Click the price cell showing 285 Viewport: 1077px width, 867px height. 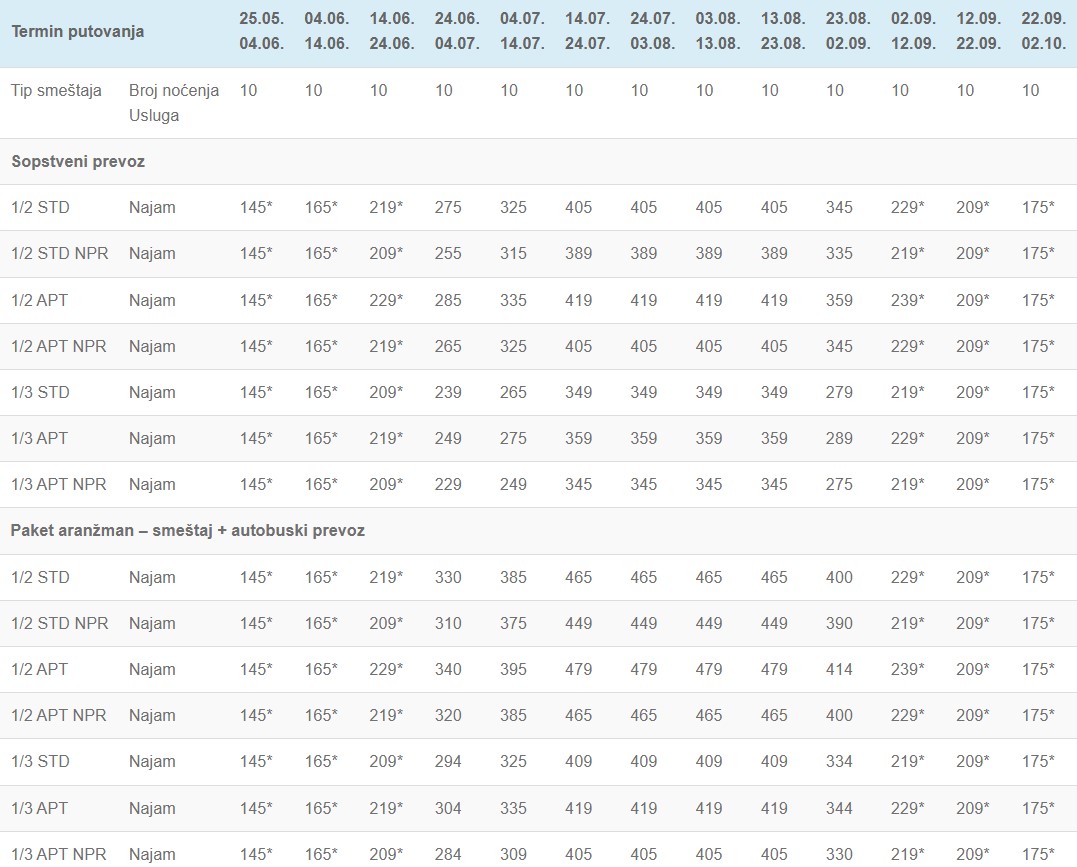[448, 300]
